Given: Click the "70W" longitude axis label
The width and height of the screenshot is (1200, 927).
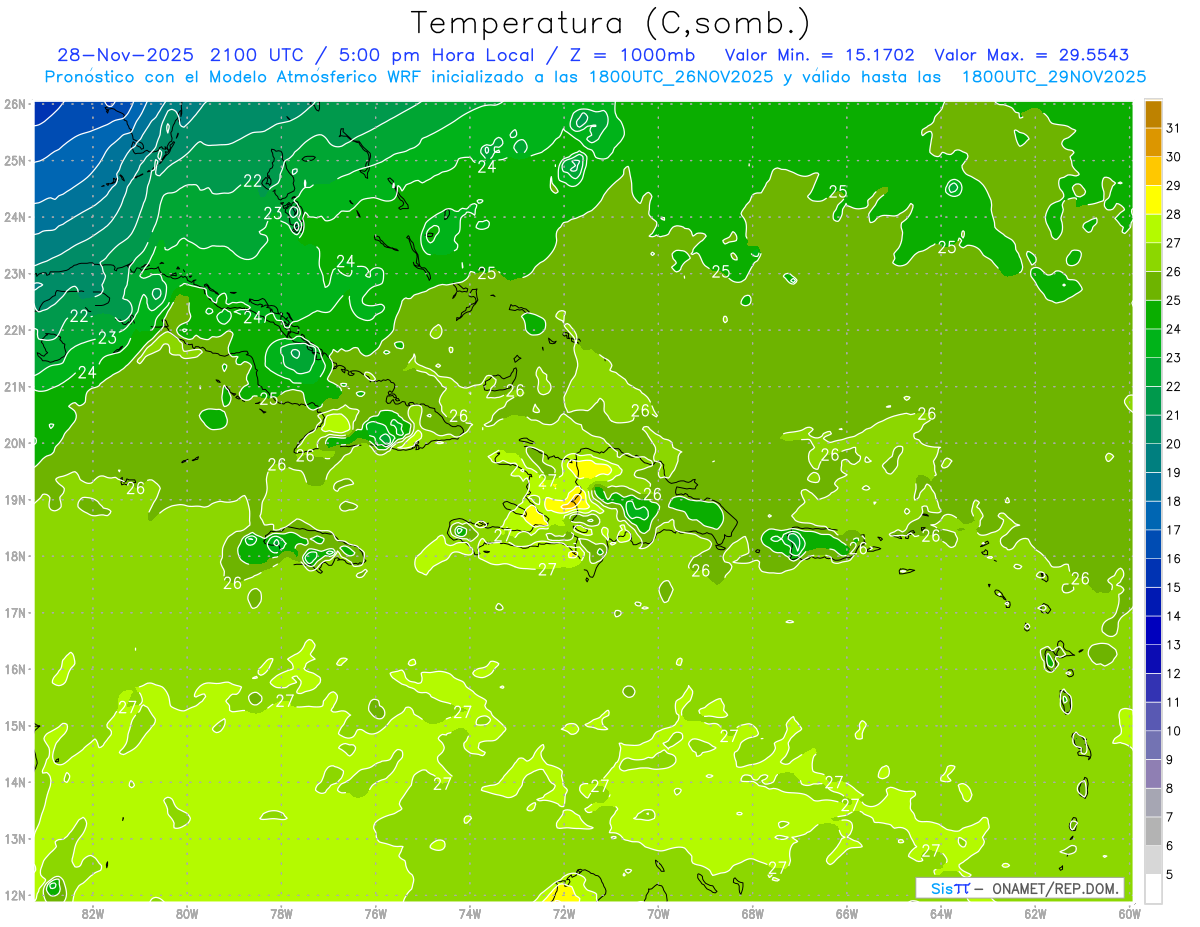Looking at the screenshot, I should pos(658,913).
